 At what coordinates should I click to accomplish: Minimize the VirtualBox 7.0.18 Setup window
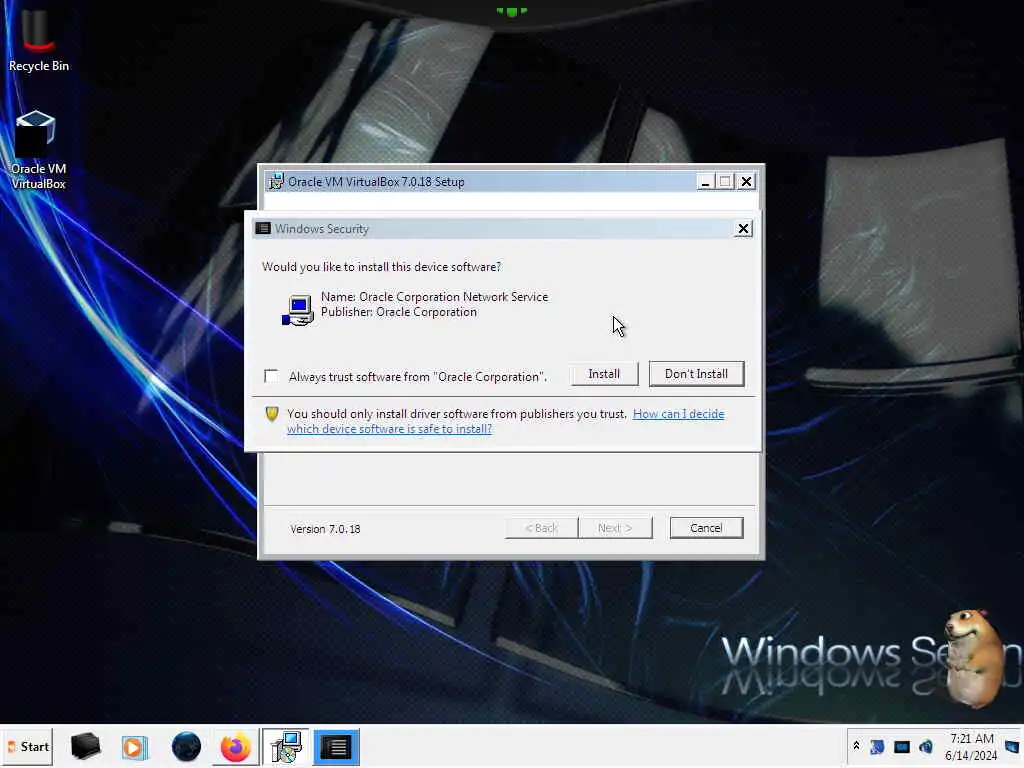705,182
